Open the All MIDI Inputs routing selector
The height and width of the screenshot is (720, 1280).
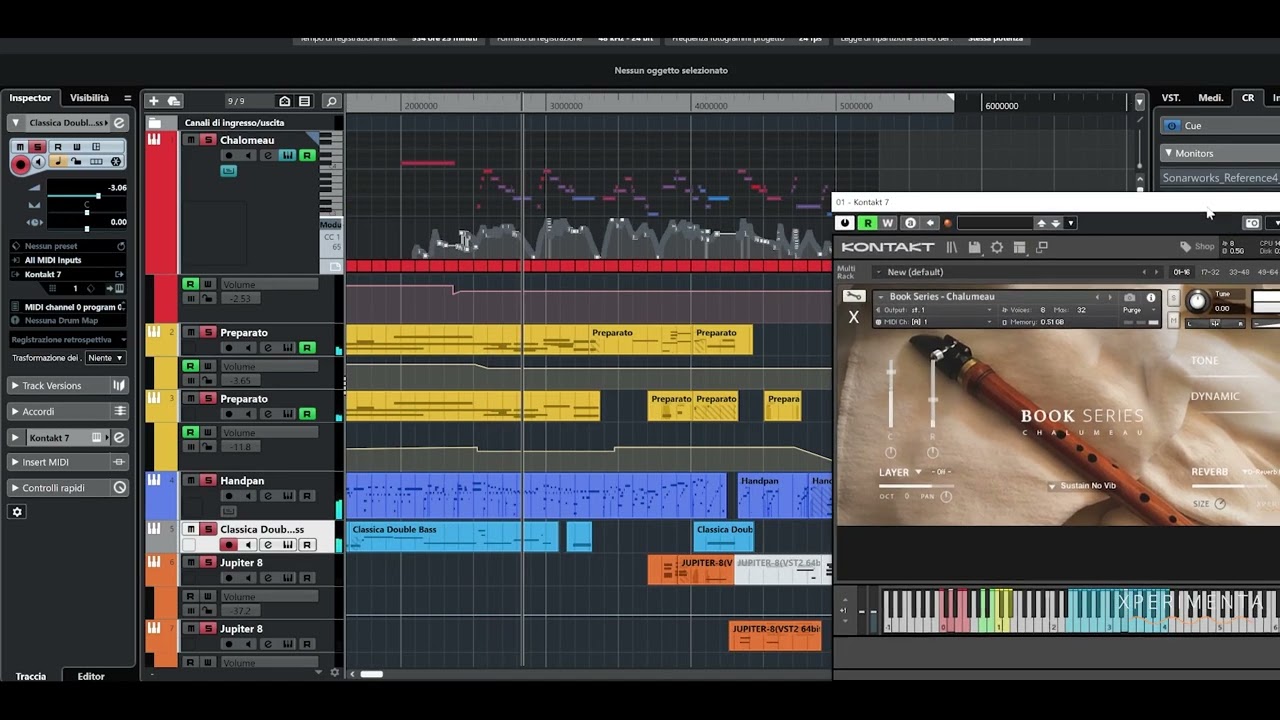68,260
